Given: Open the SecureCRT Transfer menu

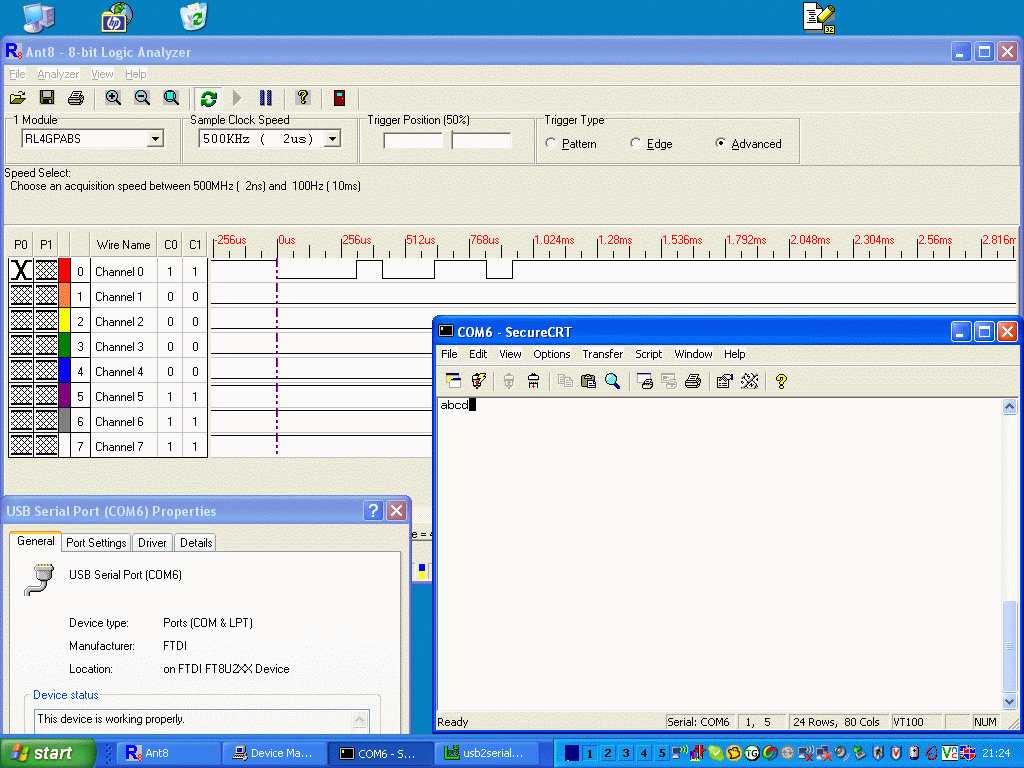Looking at the screenshot, I should tap(602, 354).
